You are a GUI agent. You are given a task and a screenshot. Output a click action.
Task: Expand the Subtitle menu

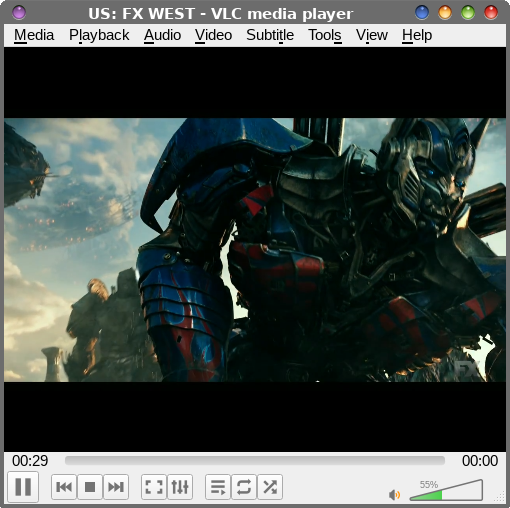point(270,35)
